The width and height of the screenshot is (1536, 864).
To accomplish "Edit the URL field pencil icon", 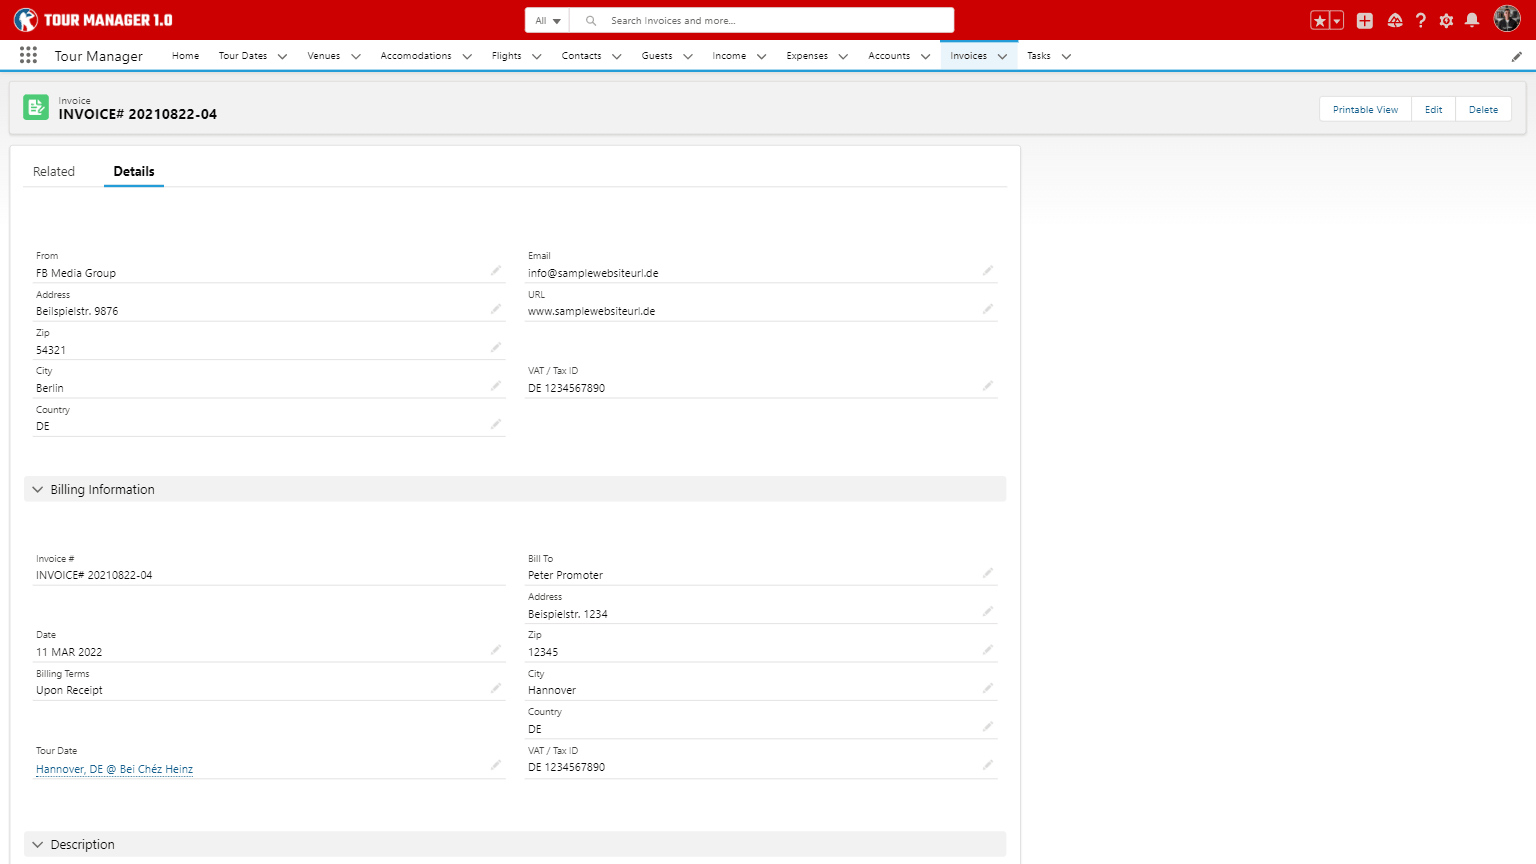I will [987, 309].
